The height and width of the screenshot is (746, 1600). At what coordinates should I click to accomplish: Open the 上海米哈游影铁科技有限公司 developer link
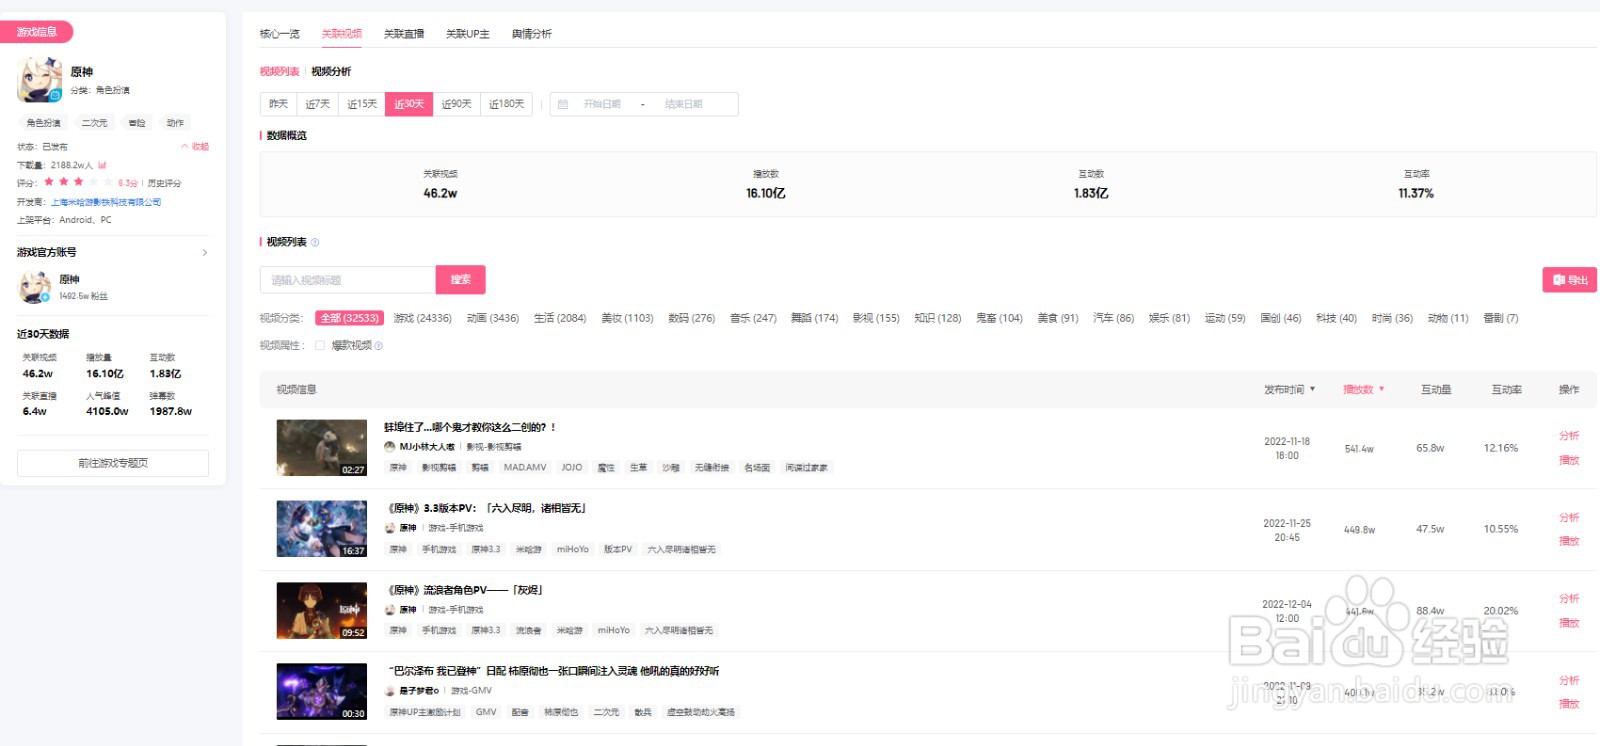pyautogui.click(x=106, y=202)
